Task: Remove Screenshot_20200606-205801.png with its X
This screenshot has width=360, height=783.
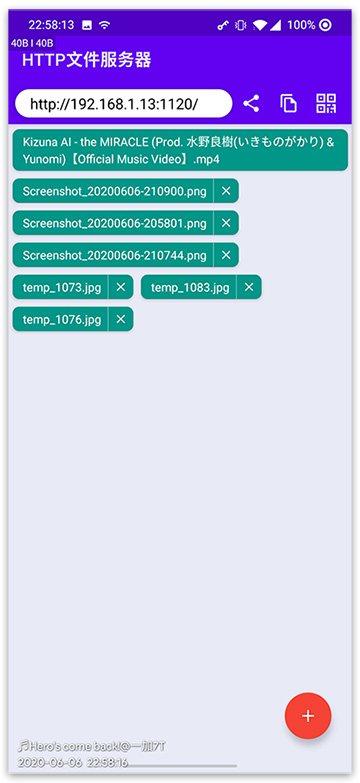Action: pyautogui.click(x=226, y=223)
